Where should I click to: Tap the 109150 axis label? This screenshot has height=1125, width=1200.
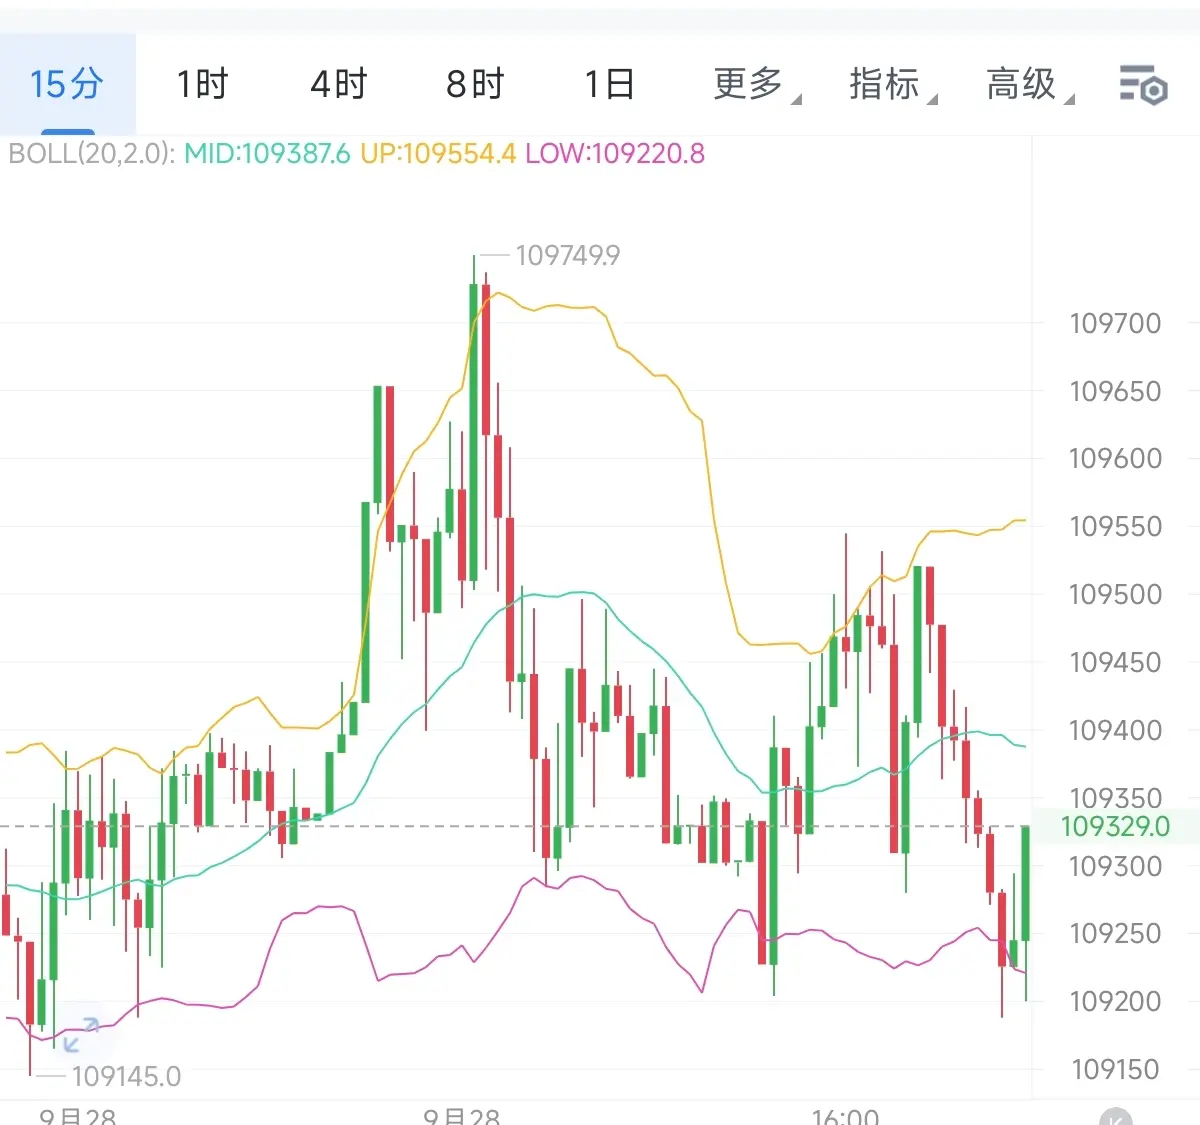point(1115,1069)
